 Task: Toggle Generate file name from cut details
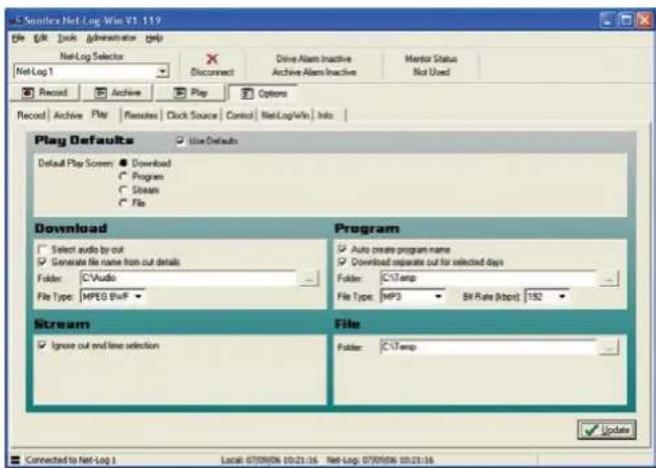42,262
